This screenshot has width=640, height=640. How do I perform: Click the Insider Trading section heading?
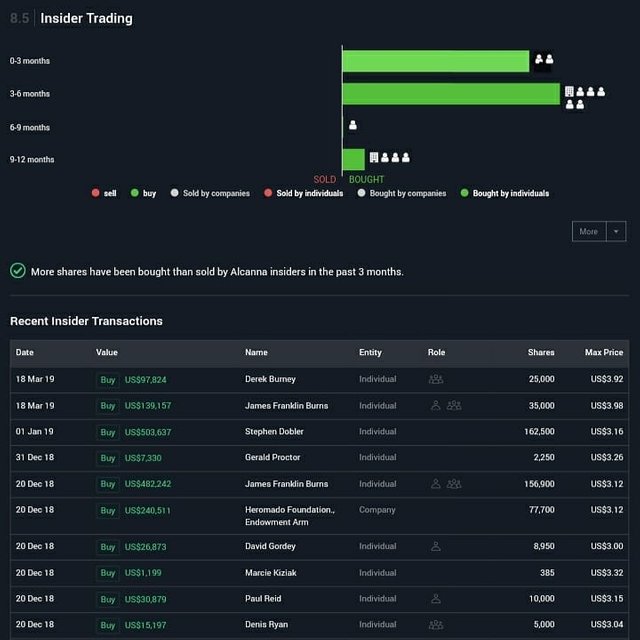tap(87, 18)
